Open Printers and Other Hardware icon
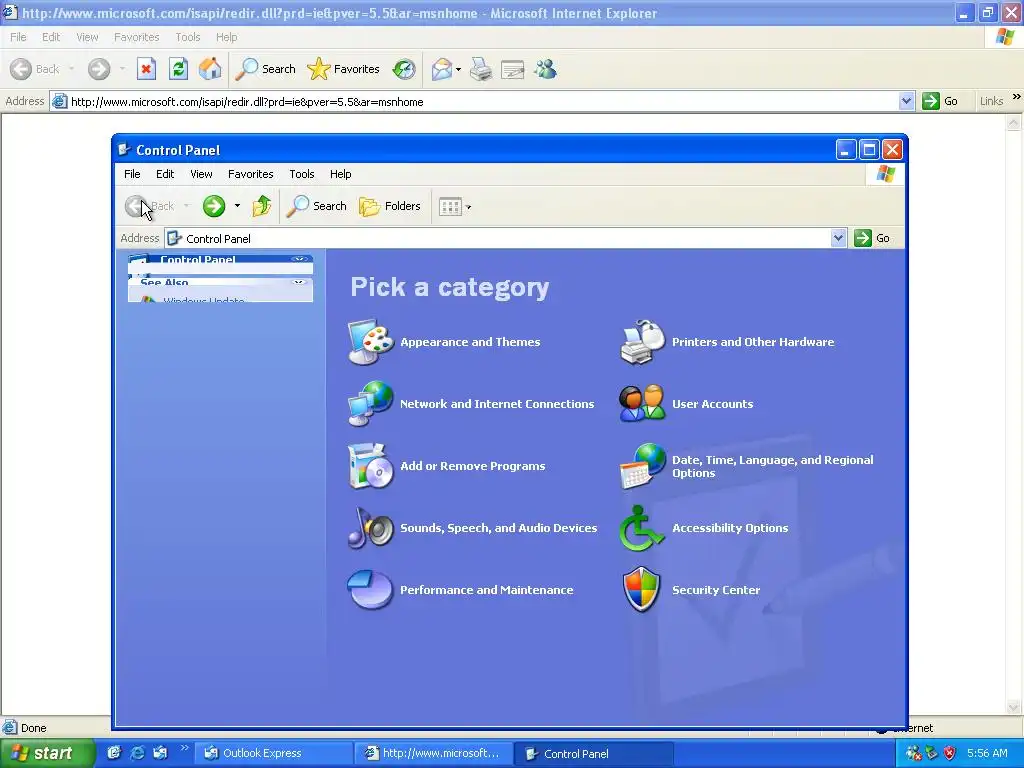The image size is (1024, 768). click(642, 342)
